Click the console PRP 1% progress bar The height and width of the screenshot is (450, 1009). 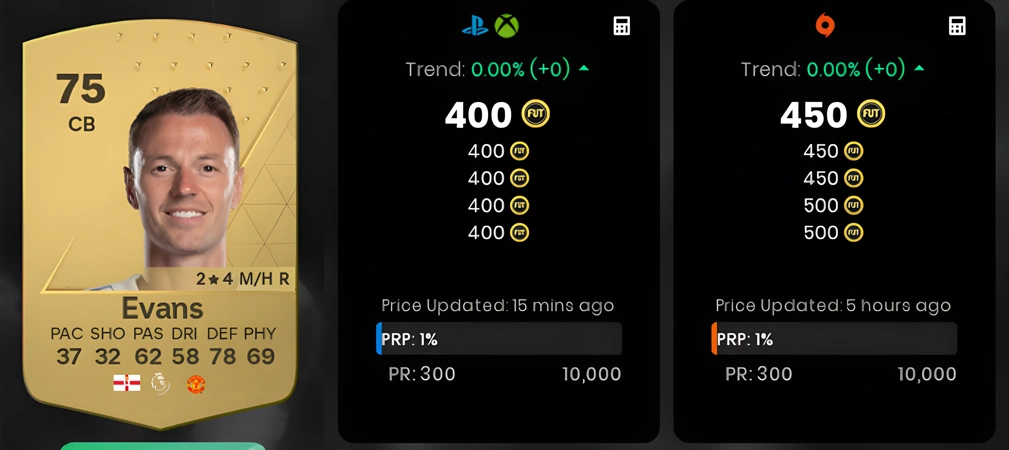(499, 339)
